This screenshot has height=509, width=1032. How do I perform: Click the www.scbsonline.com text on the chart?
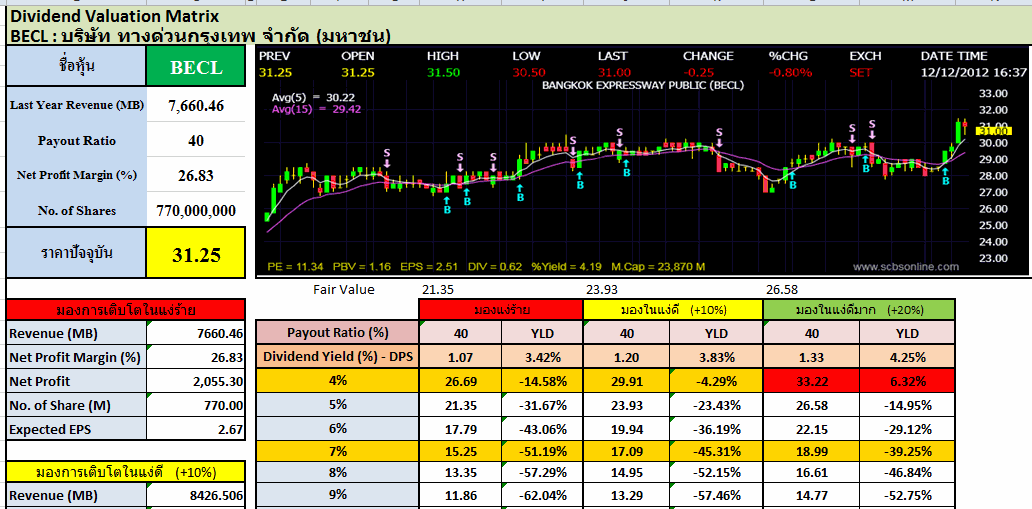906,267
